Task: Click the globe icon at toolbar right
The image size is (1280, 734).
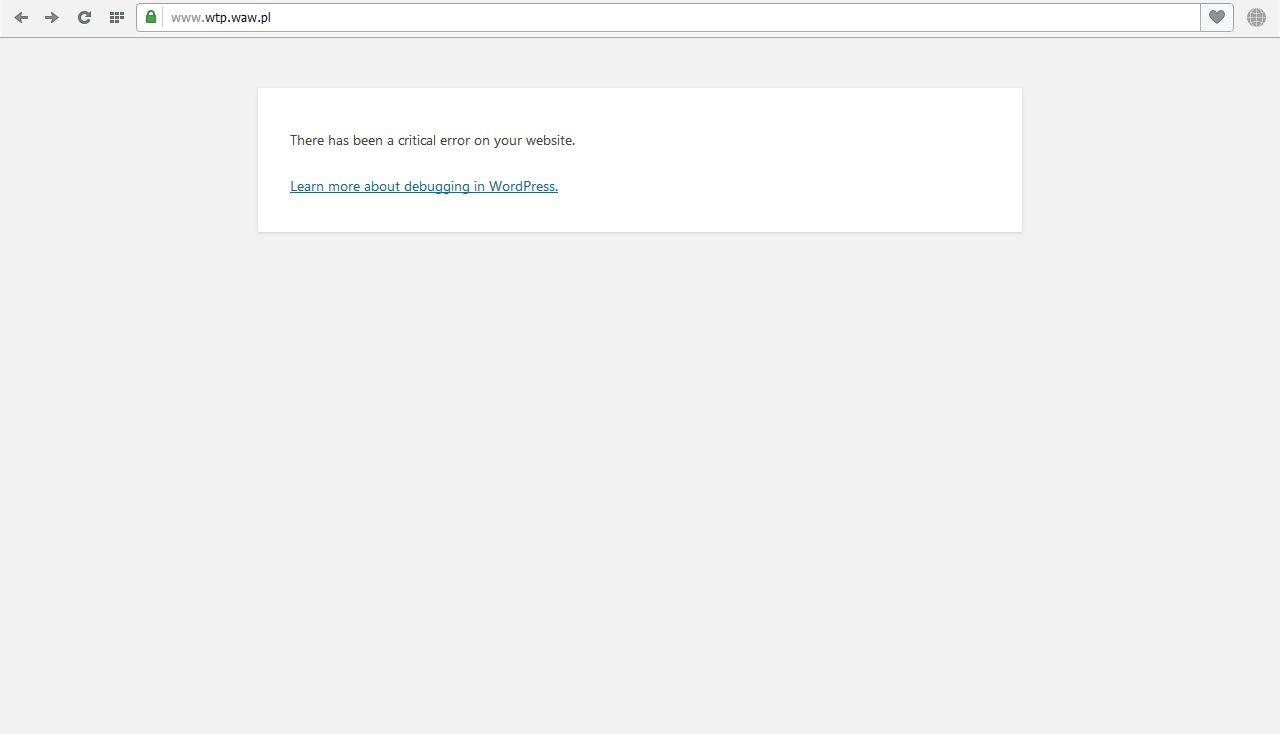Action: tap(1256, 17)
